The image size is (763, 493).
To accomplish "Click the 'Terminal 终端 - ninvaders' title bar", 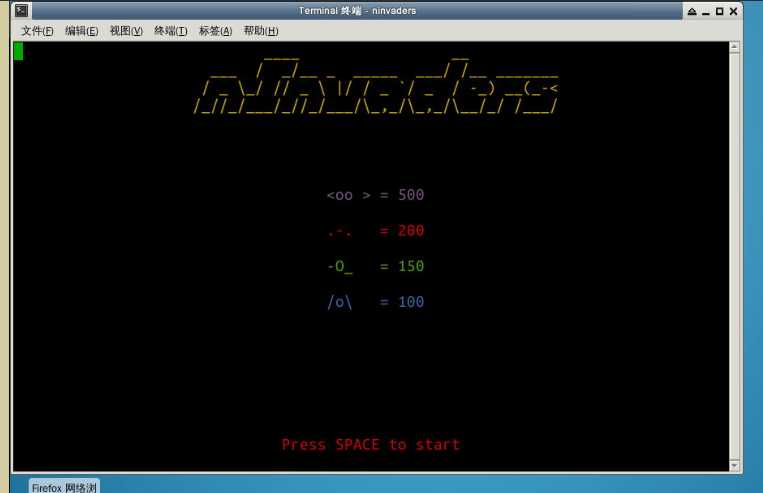I will click(x=357, y=11).
